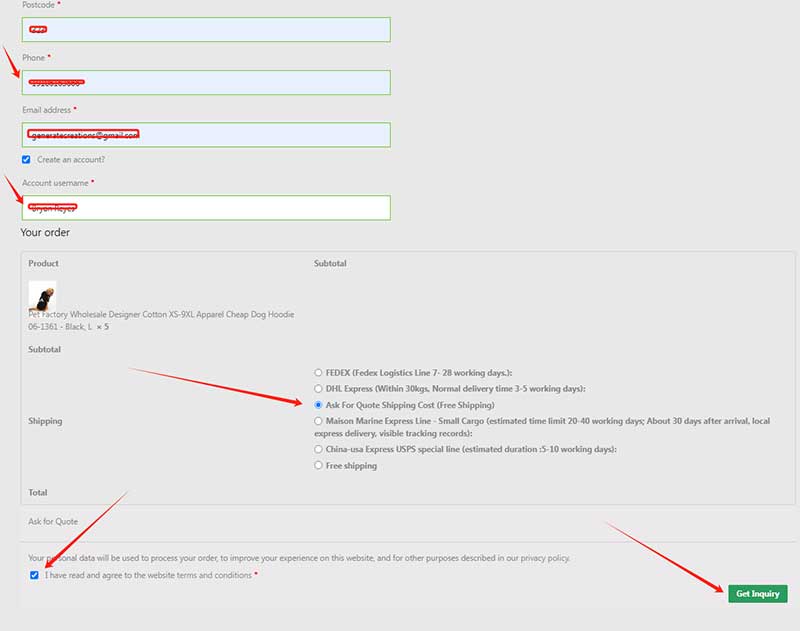Screen dimensions: 800x631
Task: Select the last 'Free shipping' radio option
Action: pos(319,465)
